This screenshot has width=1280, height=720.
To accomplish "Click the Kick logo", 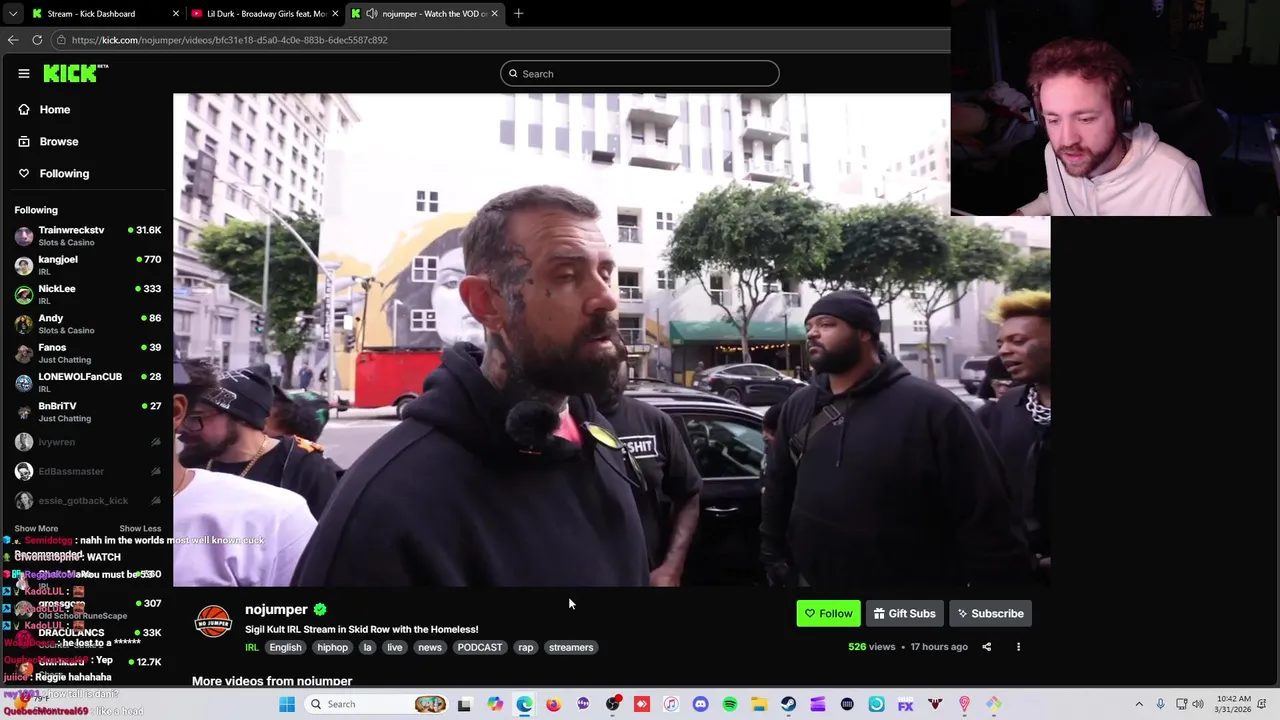I will click(x=76, y=73).
